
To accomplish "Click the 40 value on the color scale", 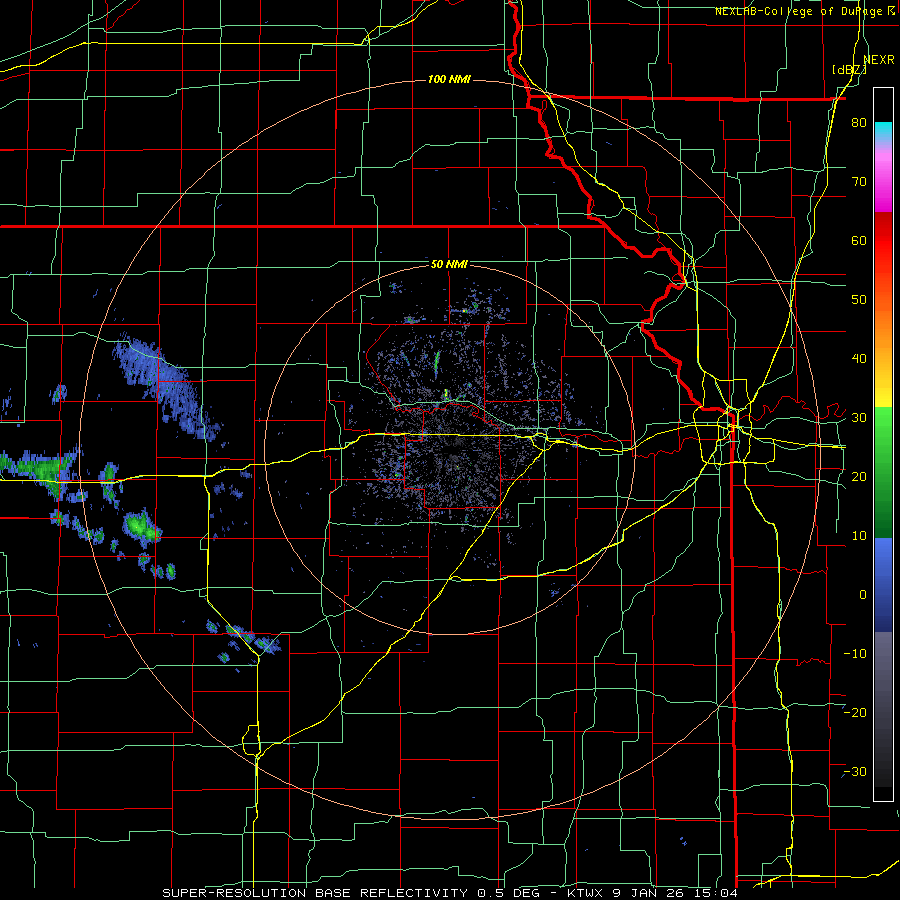I will coord(859,359).
